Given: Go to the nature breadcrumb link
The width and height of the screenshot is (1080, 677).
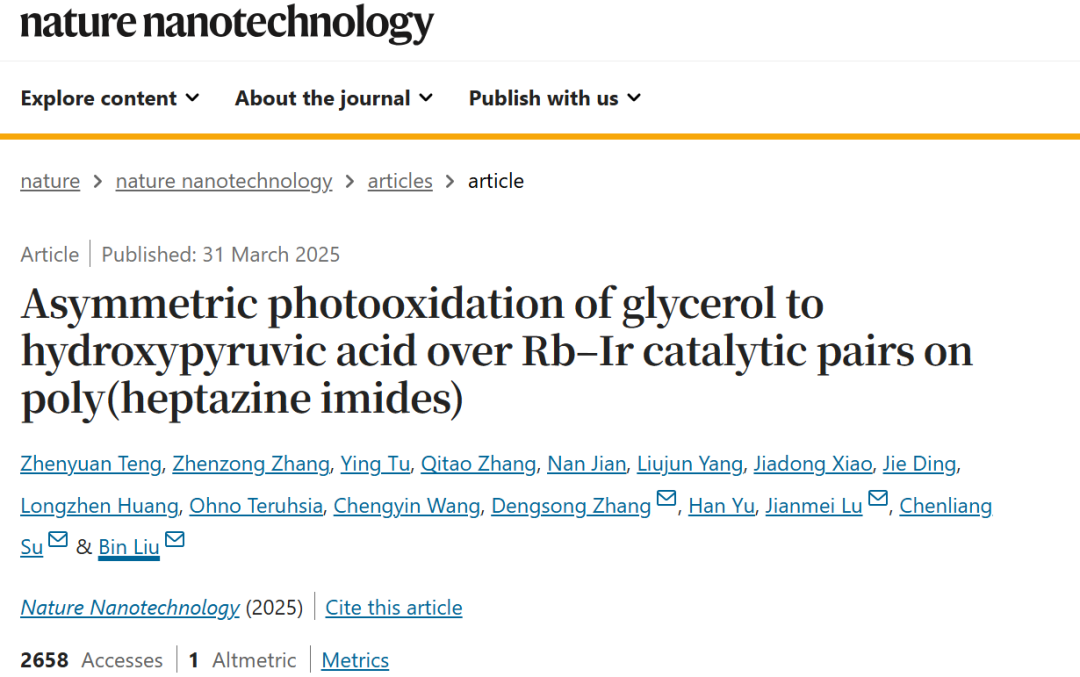Looking at the screenshot, I should [50, 181].
